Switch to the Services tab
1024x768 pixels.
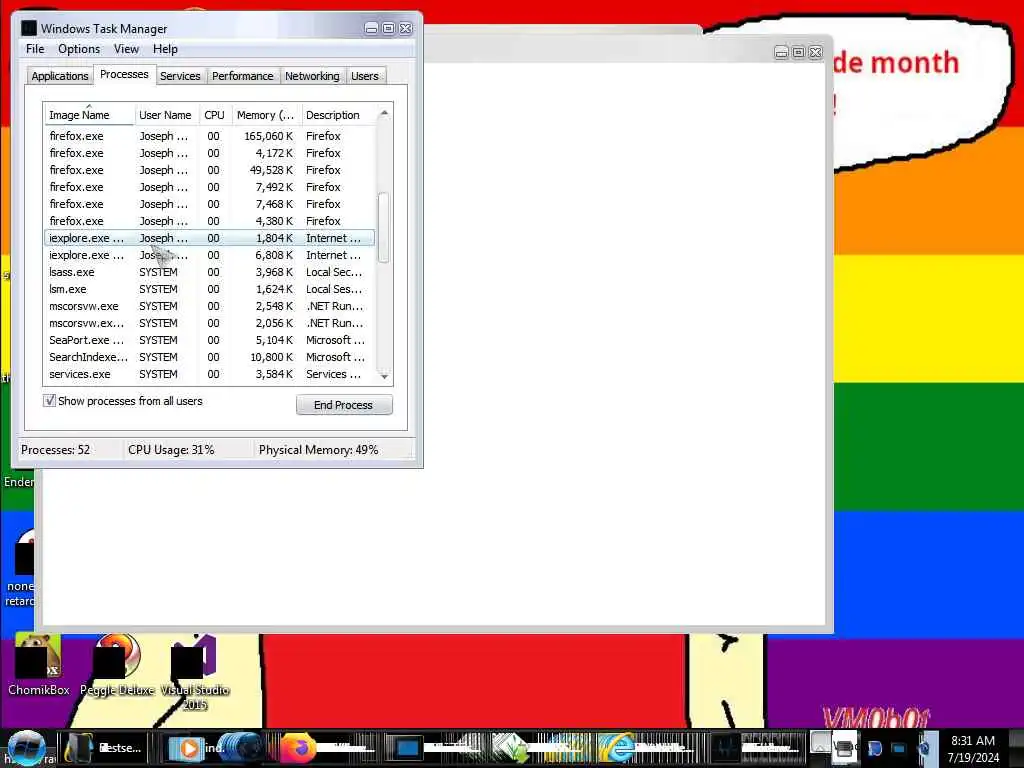click(180, 76)
